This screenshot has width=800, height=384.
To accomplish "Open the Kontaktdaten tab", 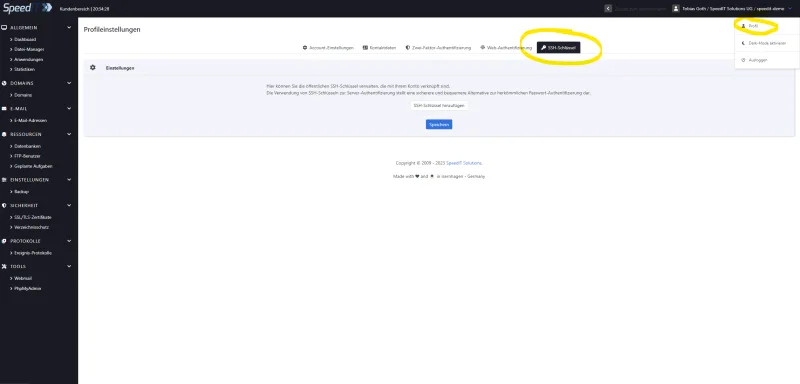I will point(379,47).
